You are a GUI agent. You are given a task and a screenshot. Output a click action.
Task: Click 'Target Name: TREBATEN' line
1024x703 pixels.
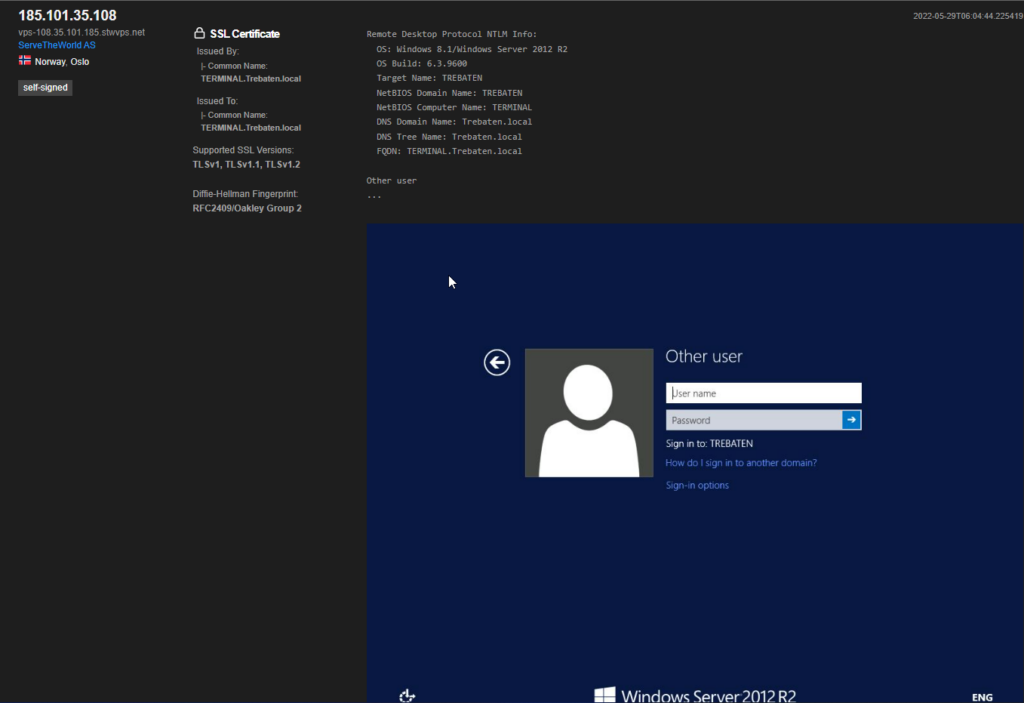tap(429, 78)
